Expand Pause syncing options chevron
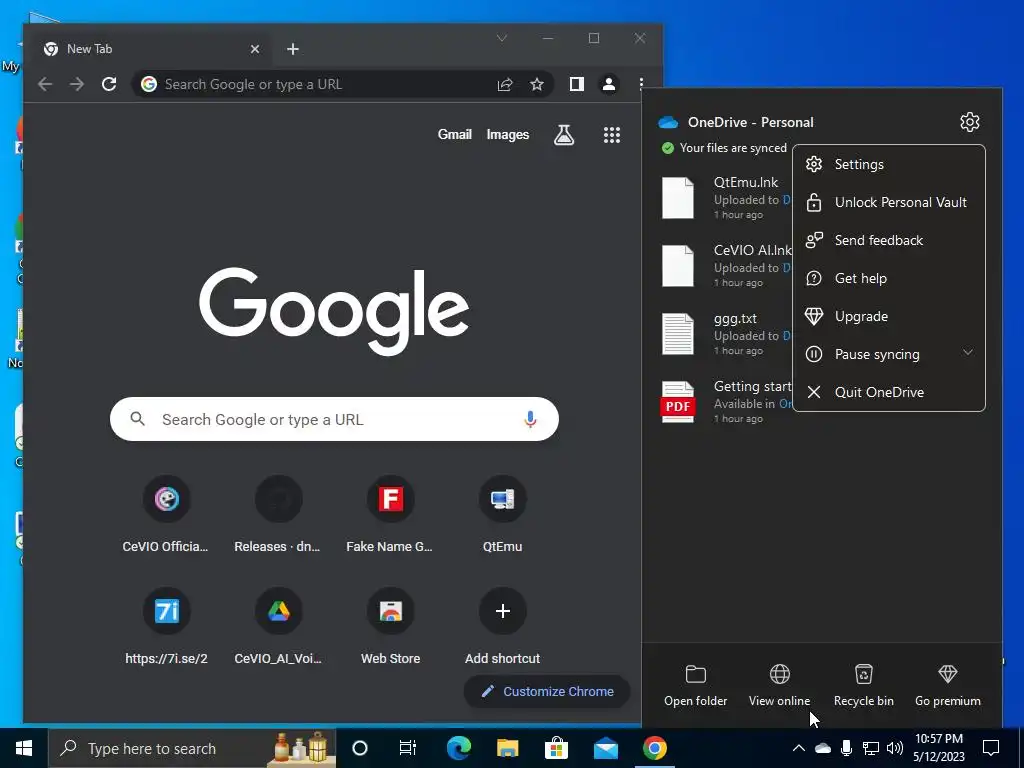This screenshot has height=768, width=1024. (967, 353)
